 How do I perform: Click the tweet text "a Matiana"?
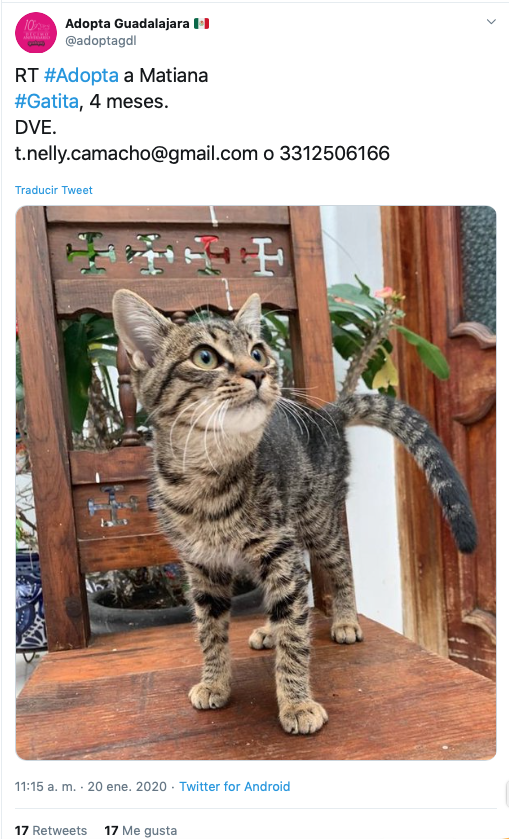point(165,75)
